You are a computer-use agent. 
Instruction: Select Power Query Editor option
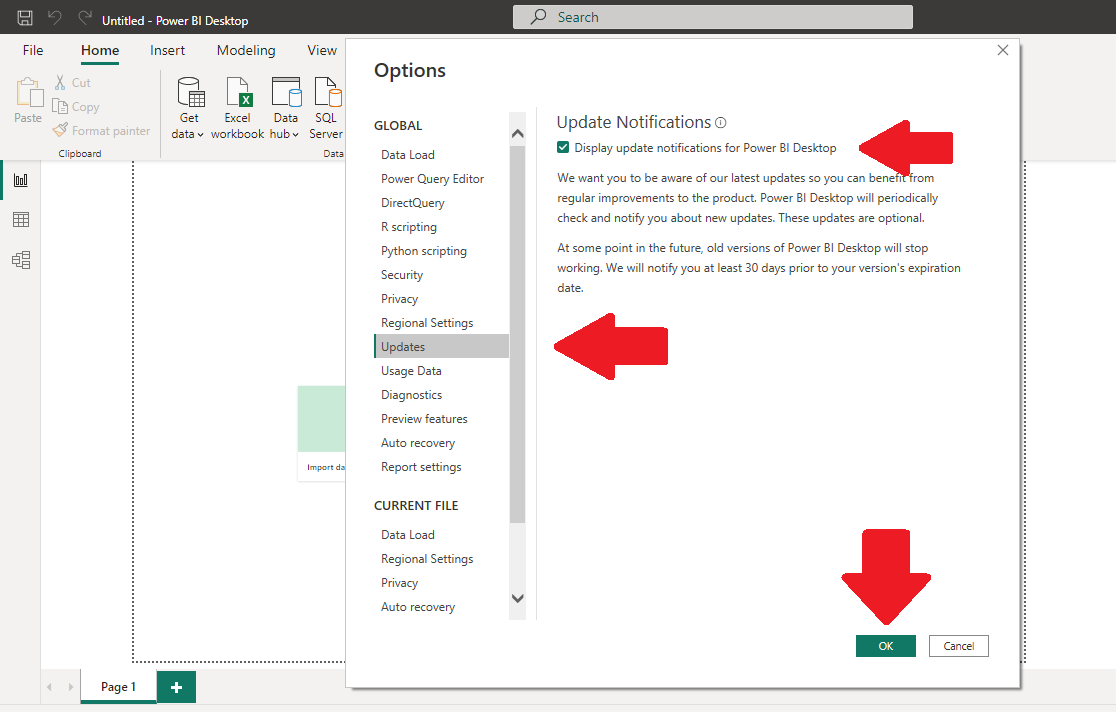tap(432, 179)
